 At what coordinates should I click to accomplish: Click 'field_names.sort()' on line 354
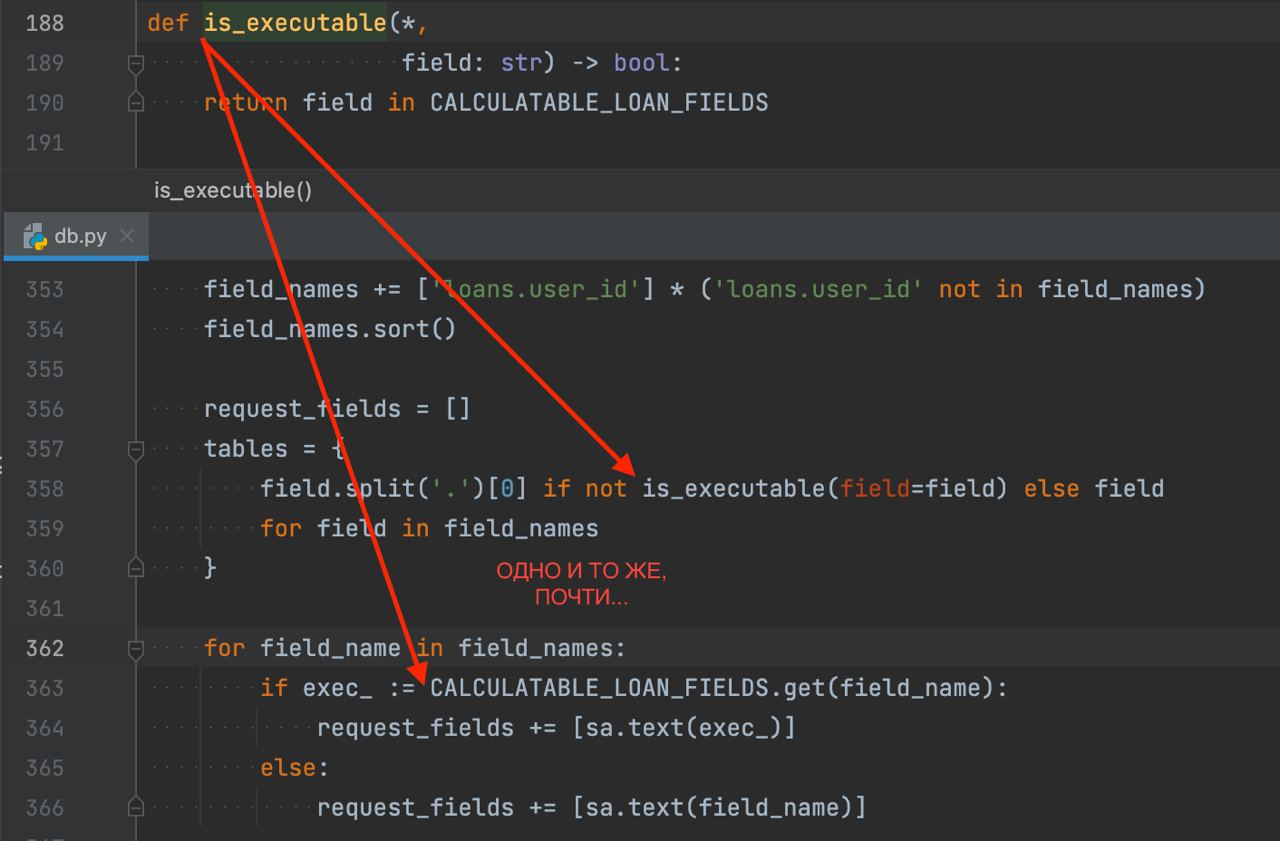point(330,329)
